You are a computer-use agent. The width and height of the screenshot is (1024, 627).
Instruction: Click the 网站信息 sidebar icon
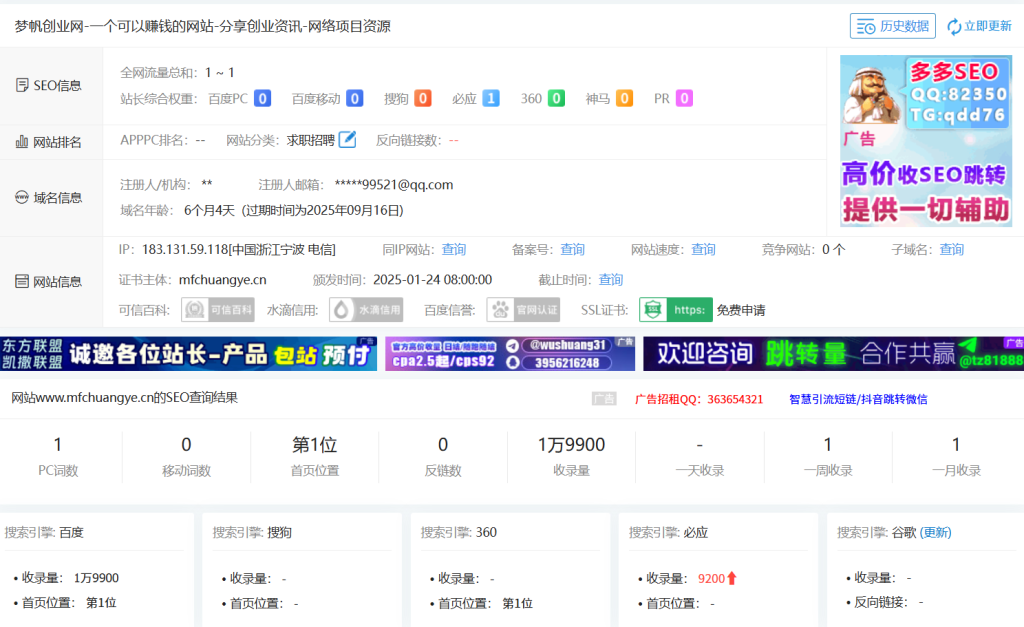click(x=22, y=281)
